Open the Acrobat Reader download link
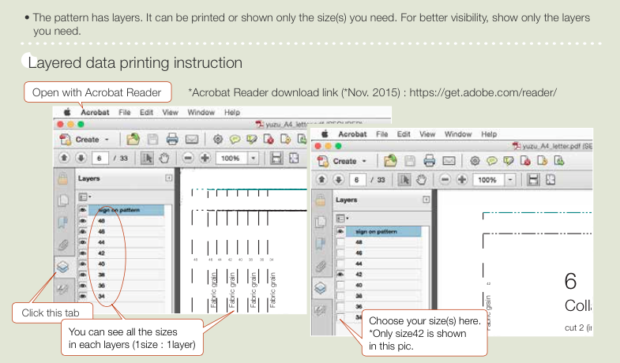 483,93
